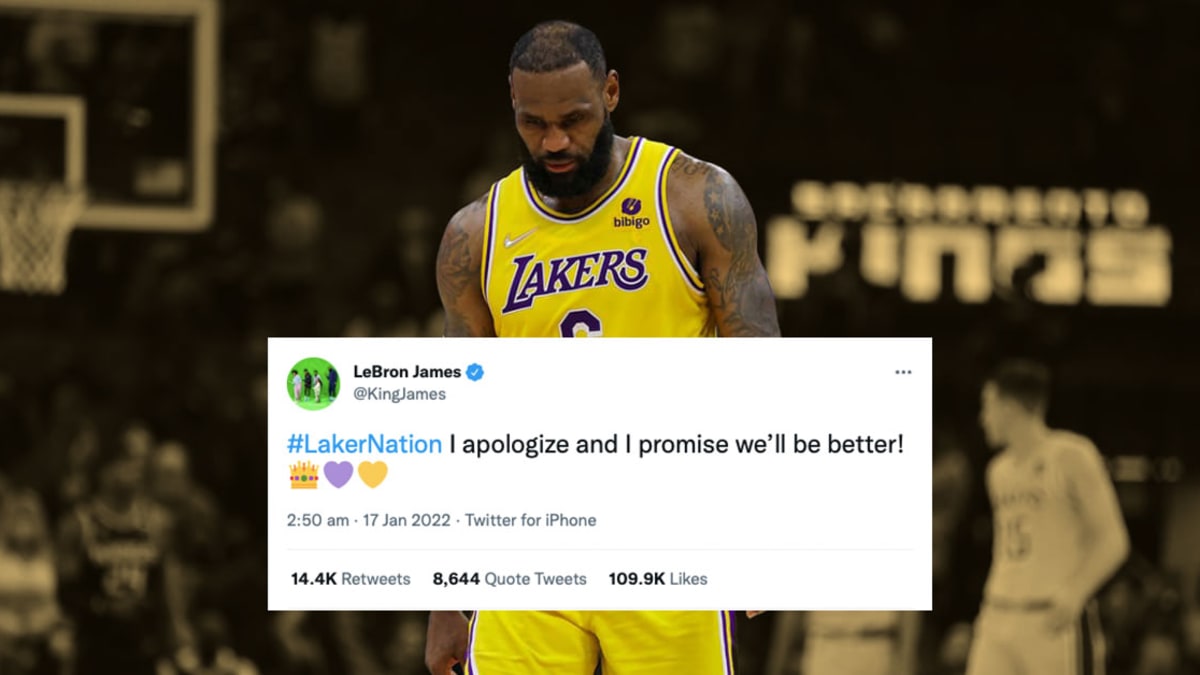Click the basketball hoop net
The image size is (1200, 675).
pyautogui.click(x=38, y=233)
